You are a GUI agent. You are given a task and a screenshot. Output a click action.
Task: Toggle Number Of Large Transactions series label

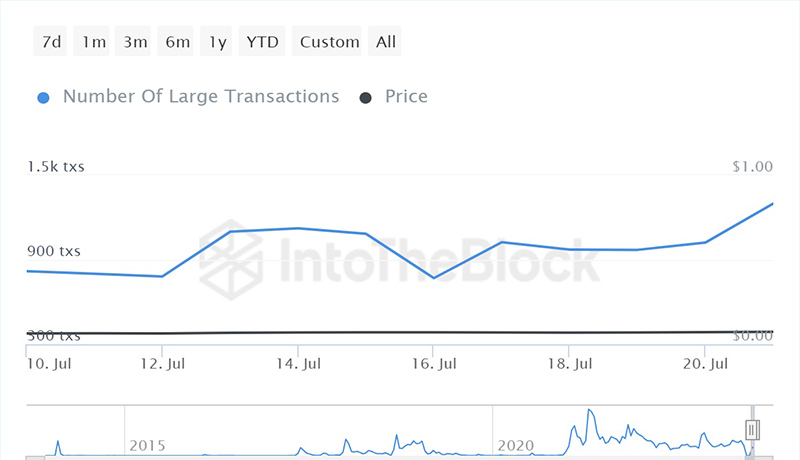pyautogui.click(x=200, y=97)
